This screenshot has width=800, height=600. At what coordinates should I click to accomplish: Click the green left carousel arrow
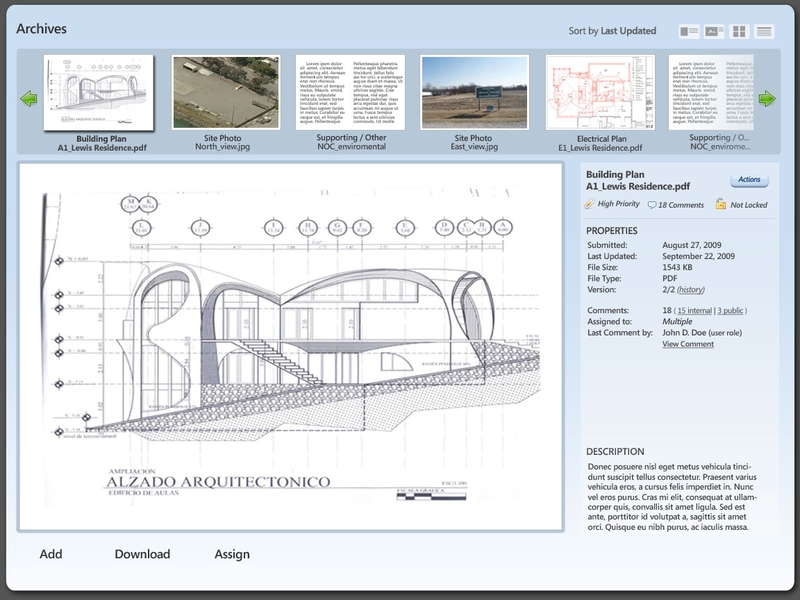pos(29,98)
